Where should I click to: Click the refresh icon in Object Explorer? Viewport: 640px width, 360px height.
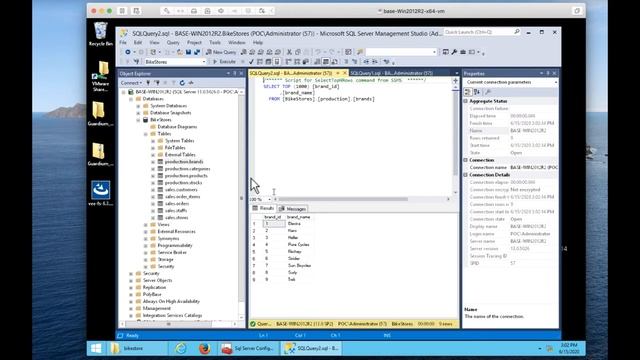[x=182, y=83]
